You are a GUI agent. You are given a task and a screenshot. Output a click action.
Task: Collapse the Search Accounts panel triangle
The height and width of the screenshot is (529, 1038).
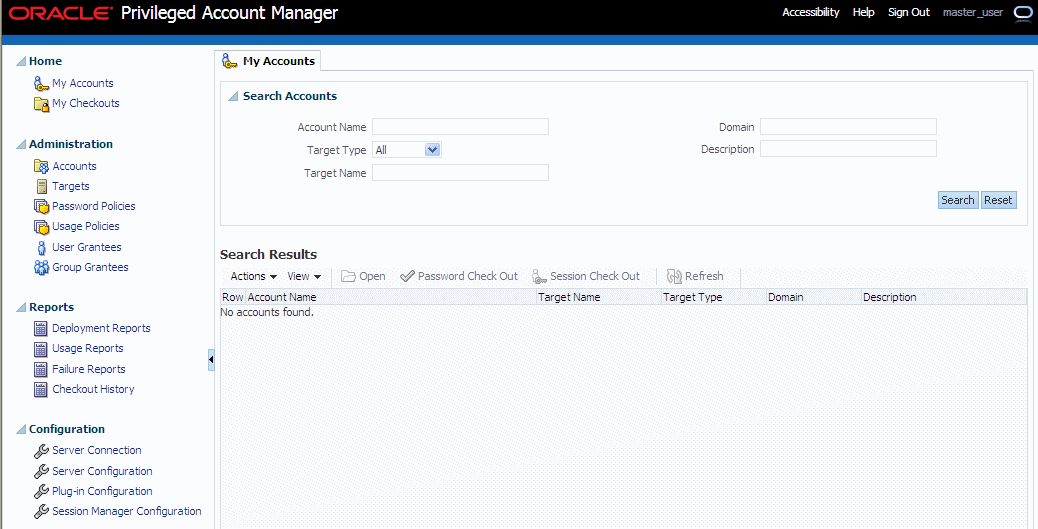click(232, 97)
